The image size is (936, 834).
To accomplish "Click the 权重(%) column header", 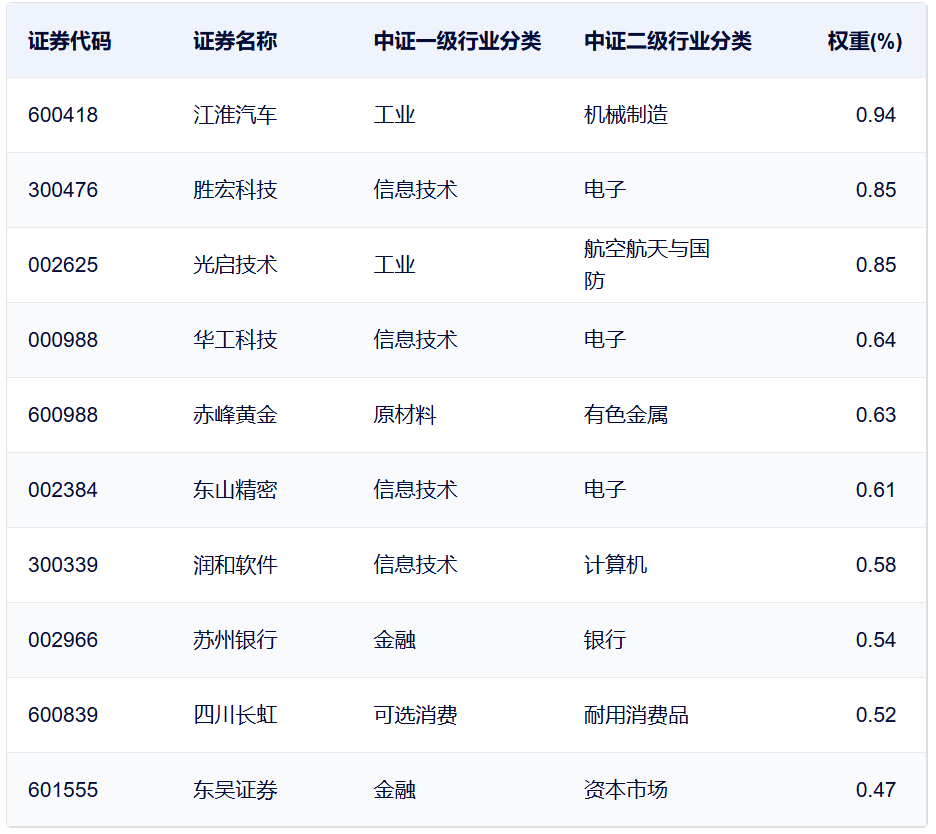I will [864, 41].
